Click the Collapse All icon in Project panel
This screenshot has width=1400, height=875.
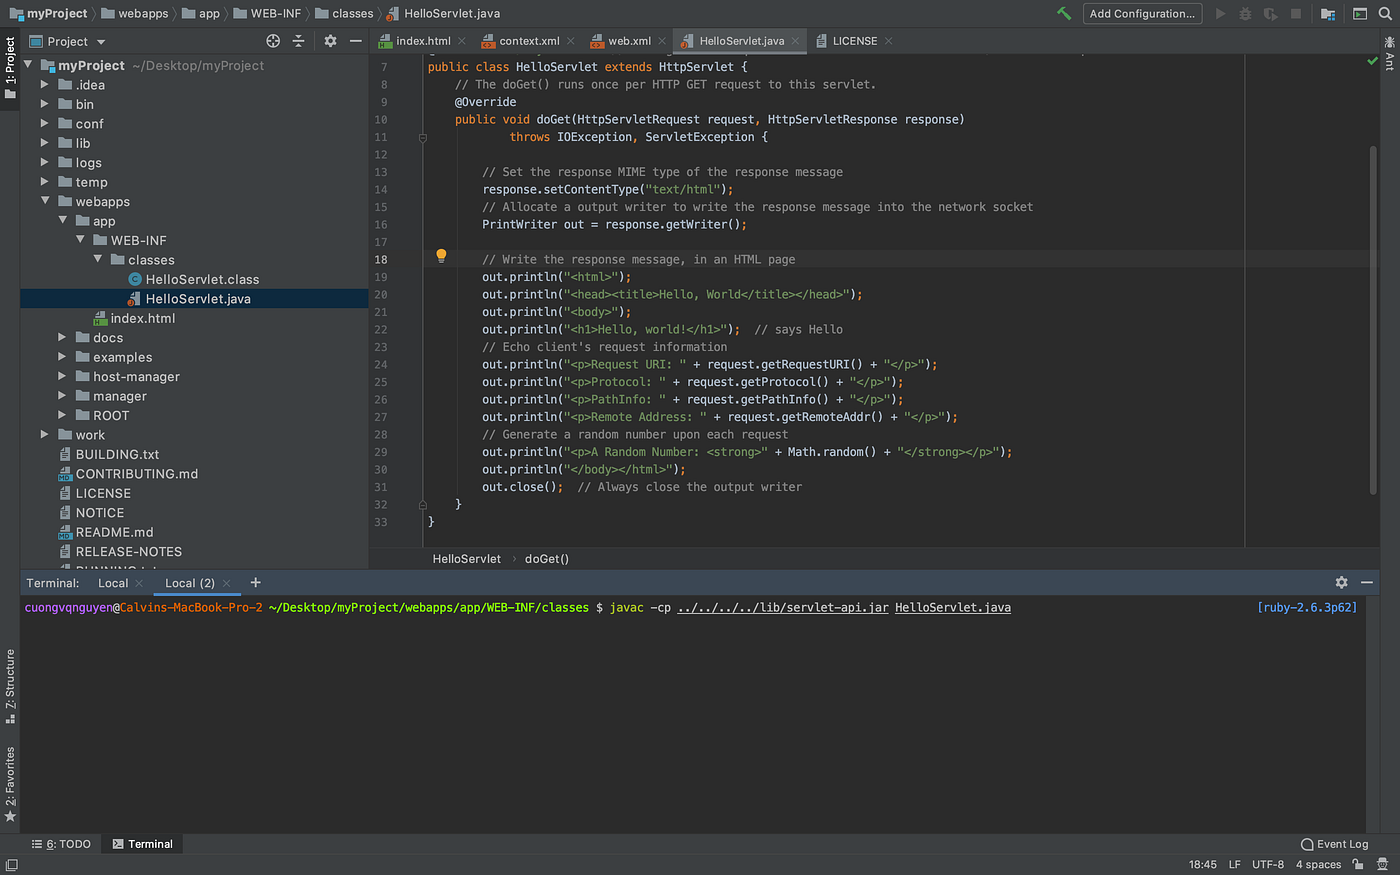(x=298, y=41)
